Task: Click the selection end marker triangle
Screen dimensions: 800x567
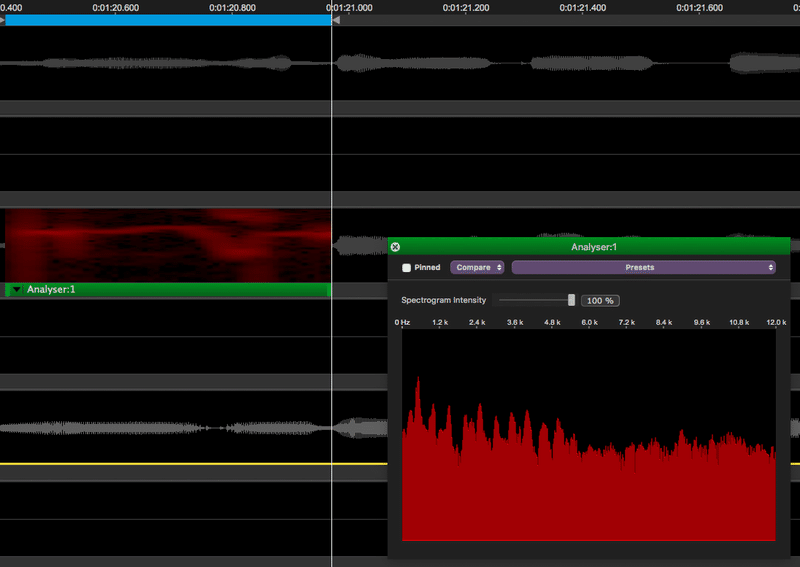Action: 336,20
